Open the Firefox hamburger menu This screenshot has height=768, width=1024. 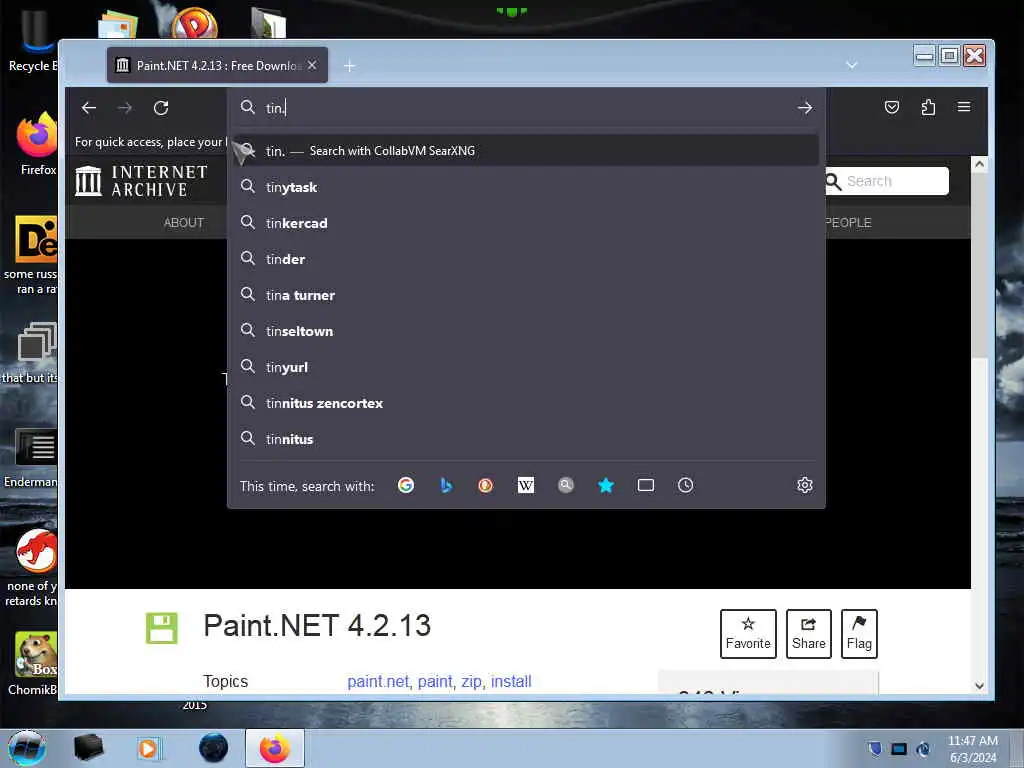tap(964, 107)
